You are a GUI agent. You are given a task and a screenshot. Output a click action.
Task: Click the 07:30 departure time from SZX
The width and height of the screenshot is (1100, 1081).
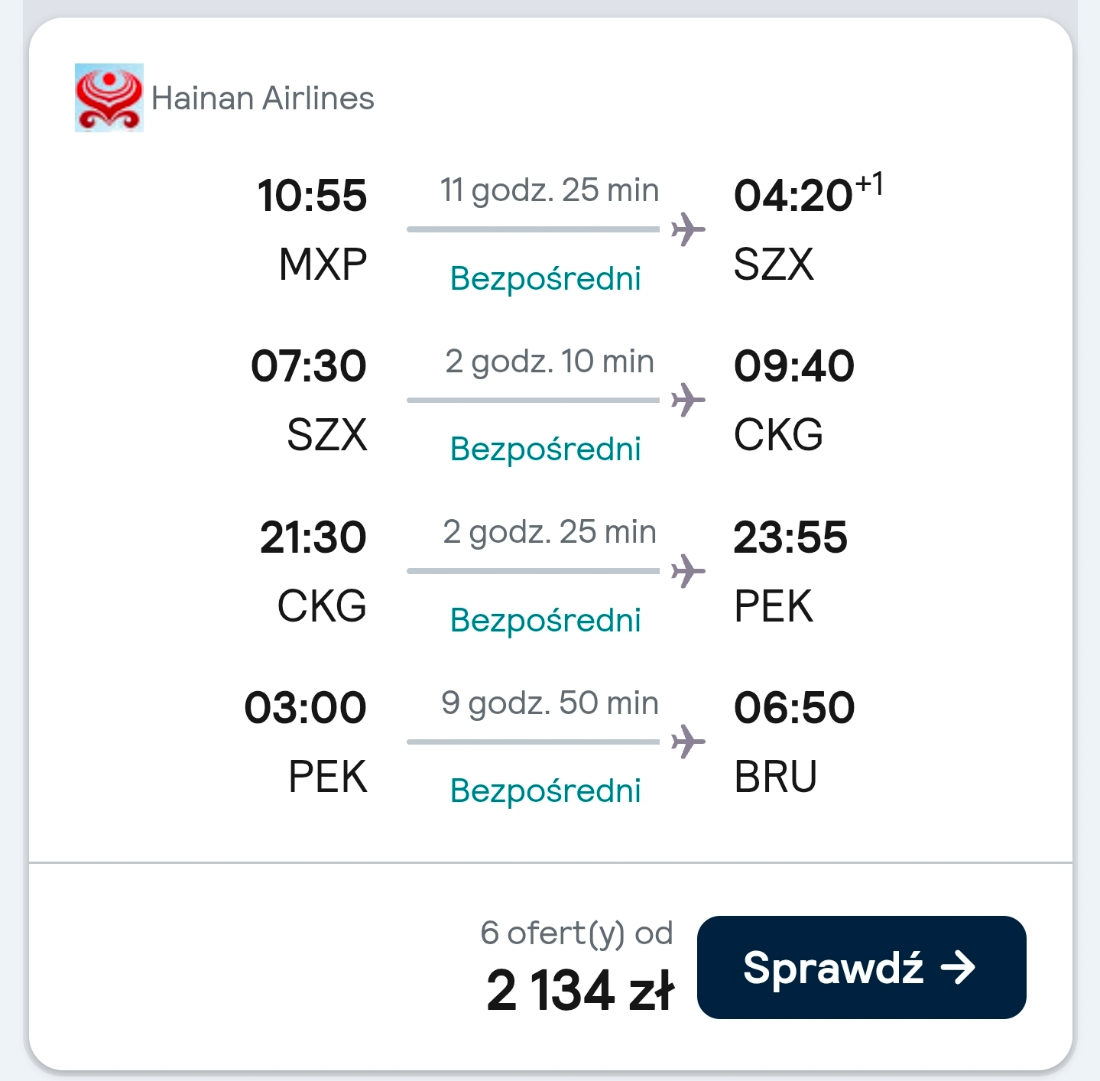pos(309,366)
